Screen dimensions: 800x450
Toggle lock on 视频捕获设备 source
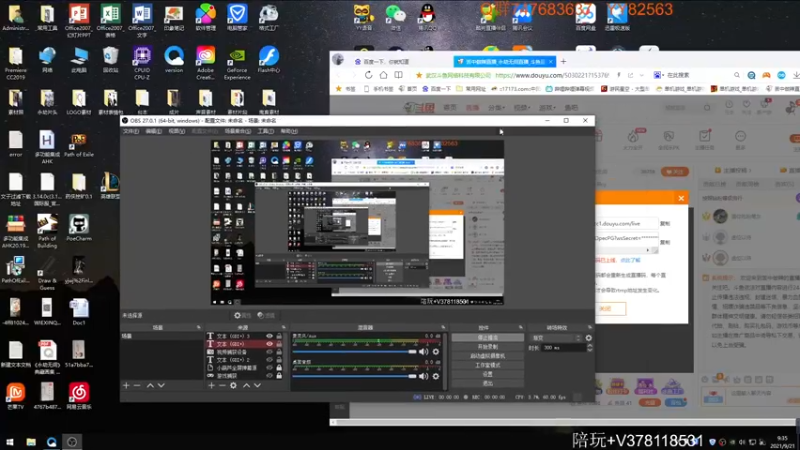tap(279, 352)
